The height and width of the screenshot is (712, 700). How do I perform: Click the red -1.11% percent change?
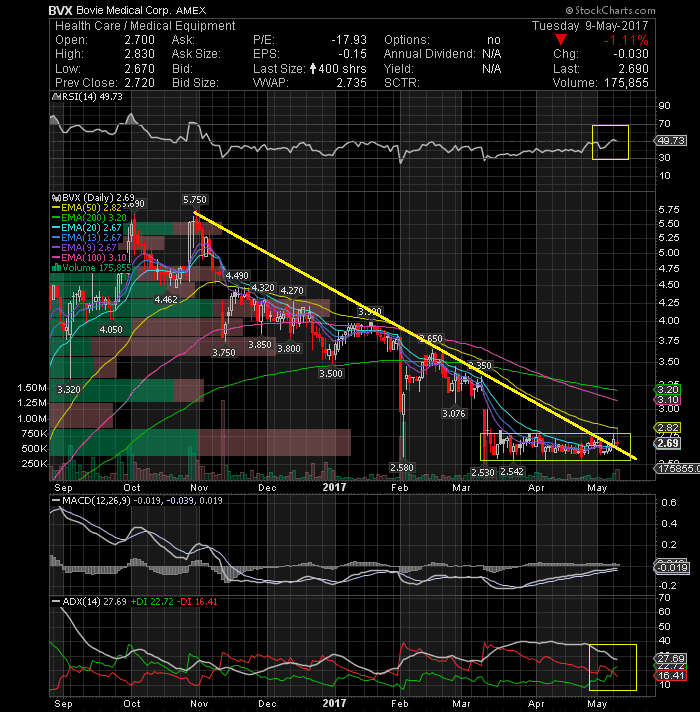[626, 40]
